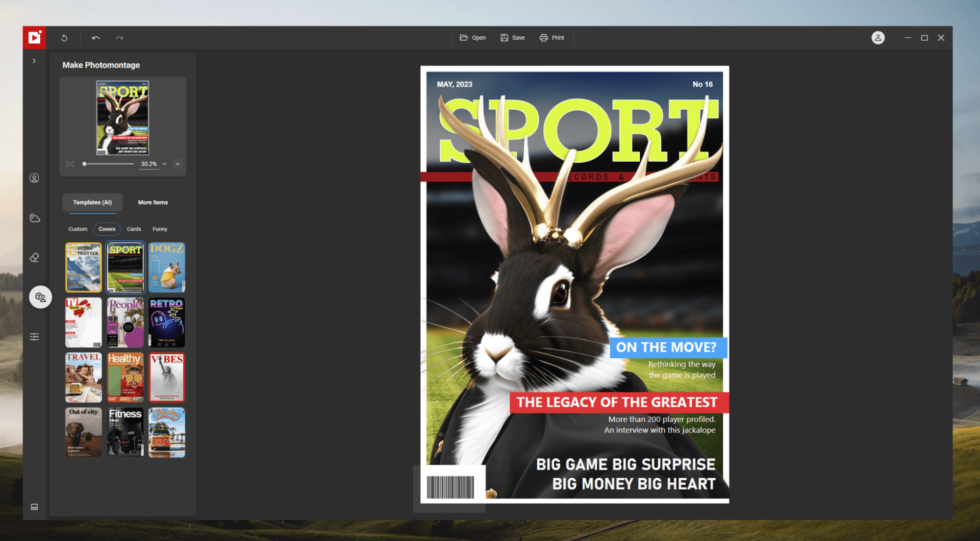Screen dimensions: 980x541
Task: Click the portrait tool icon in sidebar
Action: tap(34, 178)
